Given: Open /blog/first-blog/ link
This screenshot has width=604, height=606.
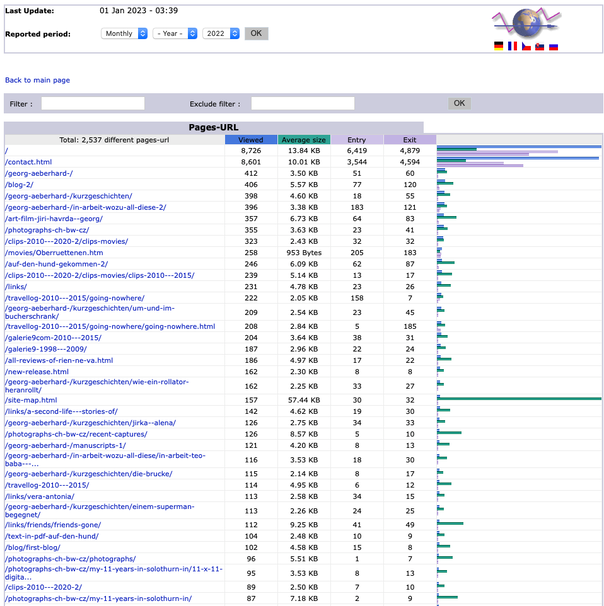Looking at the screenshot, I should click(32, 547).
